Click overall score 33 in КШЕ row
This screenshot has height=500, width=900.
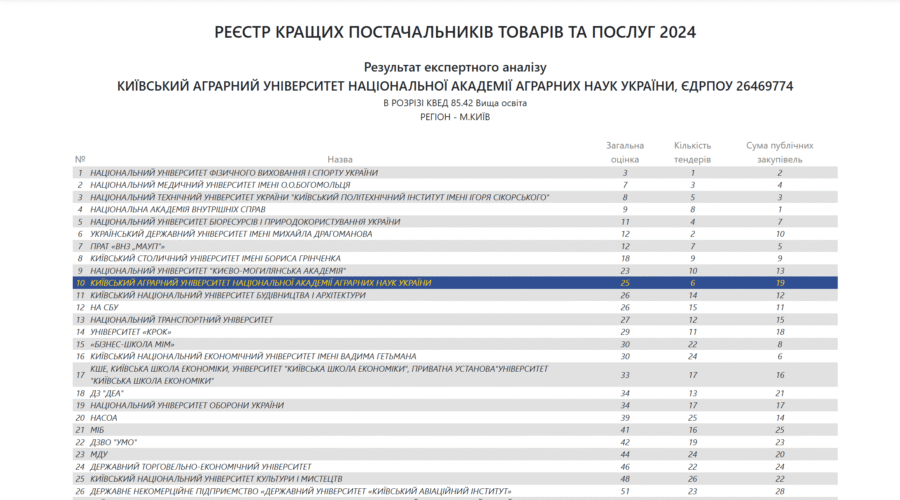point(625,375)
